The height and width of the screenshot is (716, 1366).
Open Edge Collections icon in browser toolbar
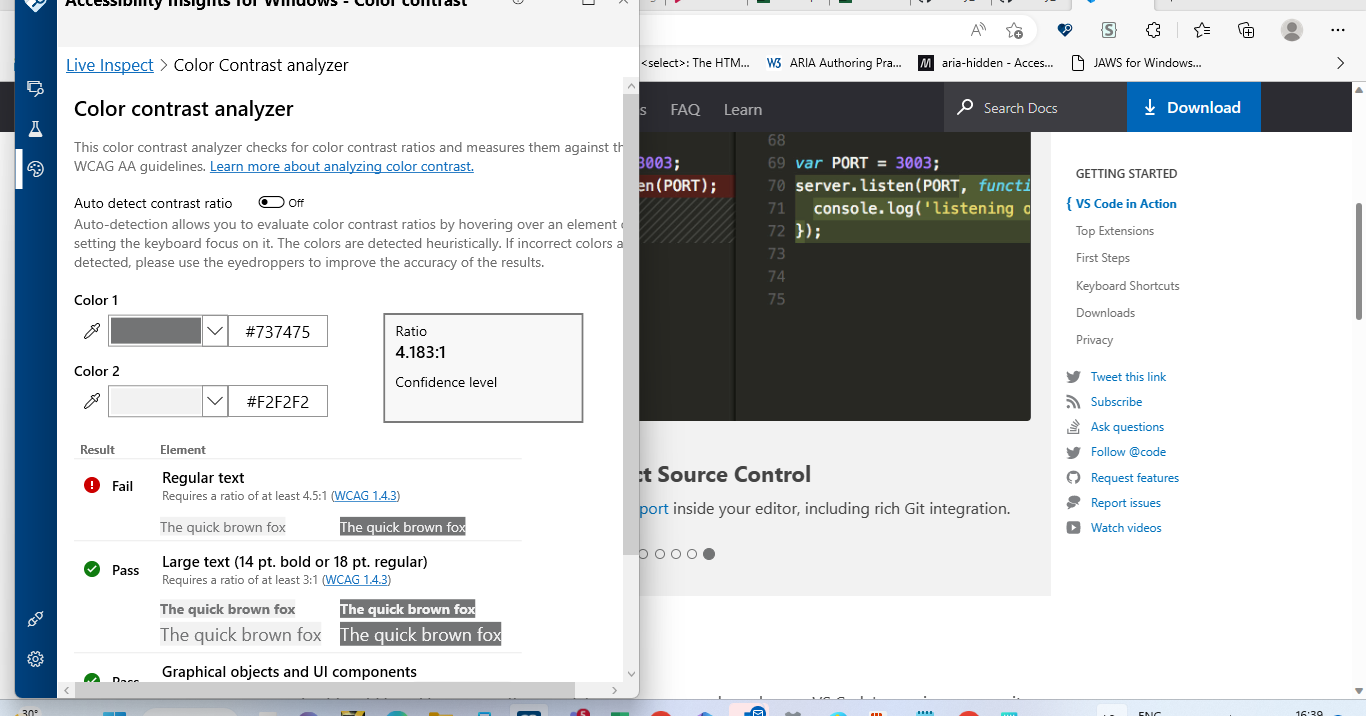tap(1245, 30)
